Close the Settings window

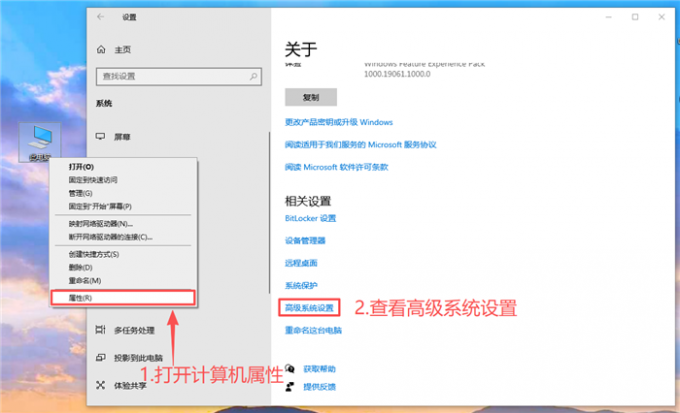pyautogui.click(x=661, y=17)
